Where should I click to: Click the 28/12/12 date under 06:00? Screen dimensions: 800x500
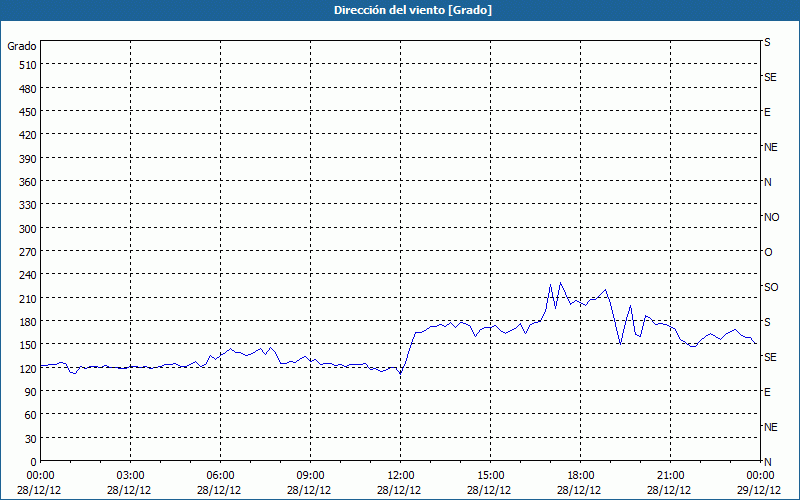tap(219, 490)
